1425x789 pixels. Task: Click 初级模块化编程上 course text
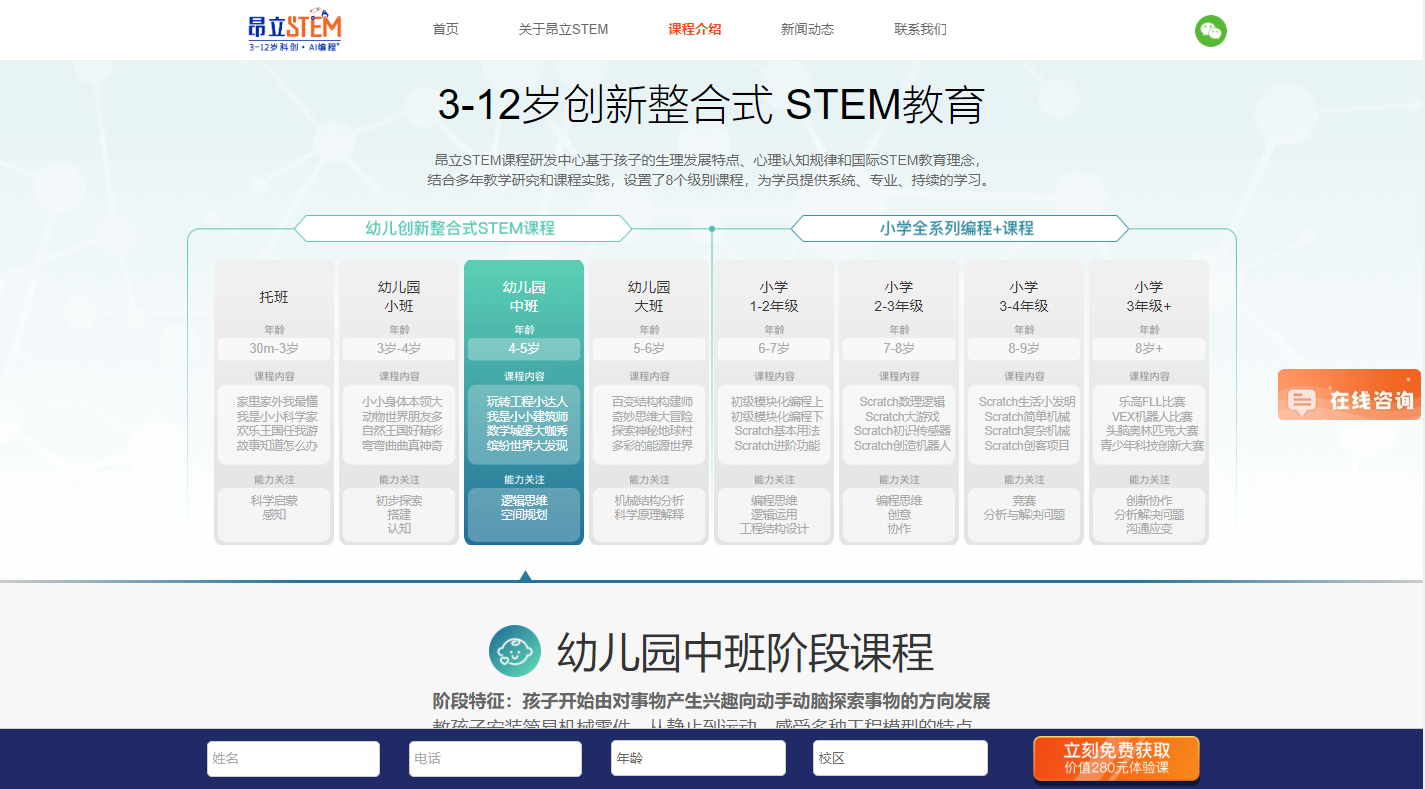point(777,402)
